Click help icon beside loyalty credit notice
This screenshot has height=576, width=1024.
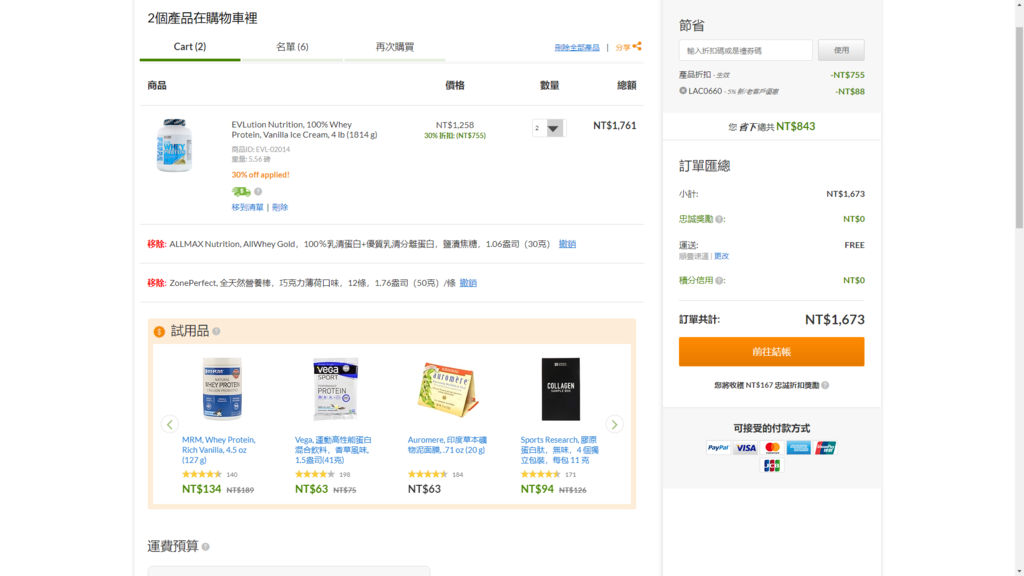point(825,385)
